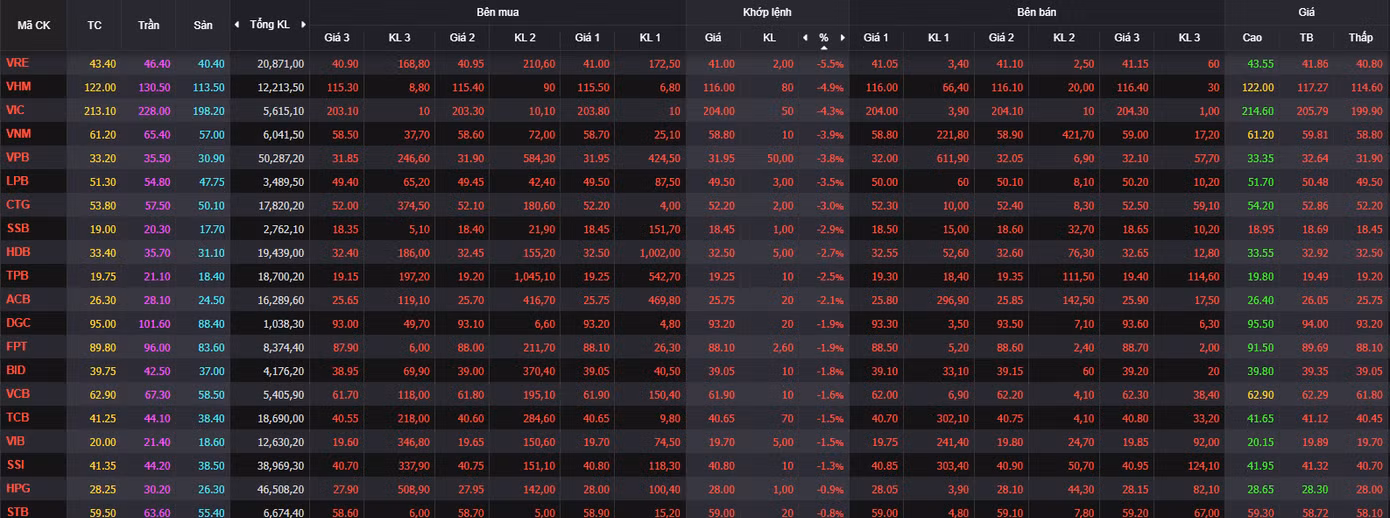This screenshot has width=1390, height=518.
Task: Click SSI's -1.3% change cell
Action: point(830,464)
